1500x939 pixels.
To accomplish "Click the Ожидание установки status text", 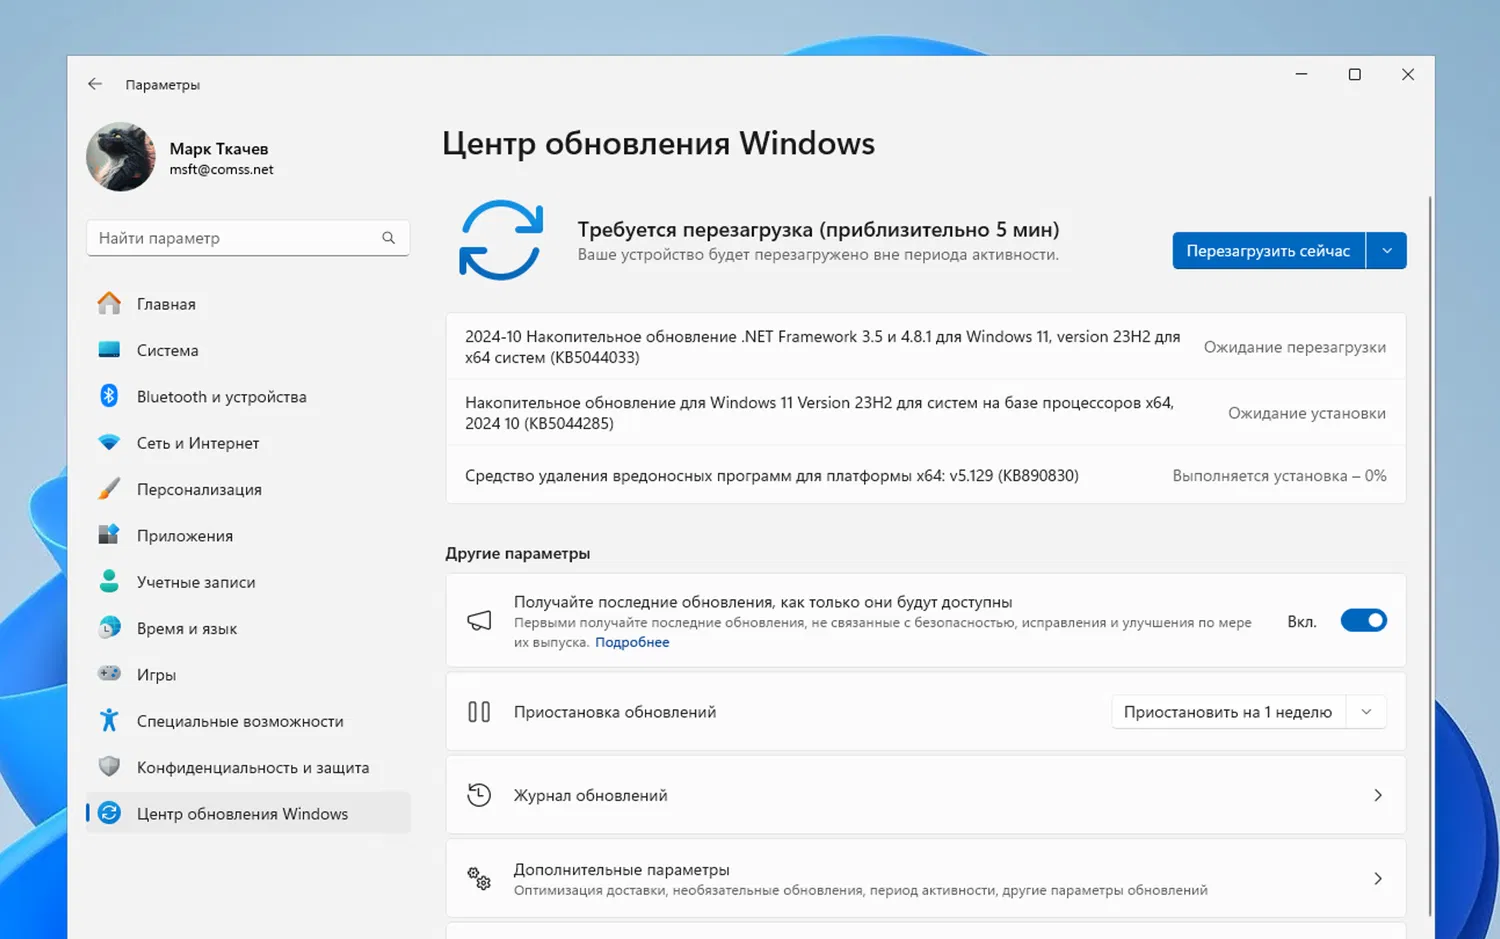I will tap(1307, 413).
